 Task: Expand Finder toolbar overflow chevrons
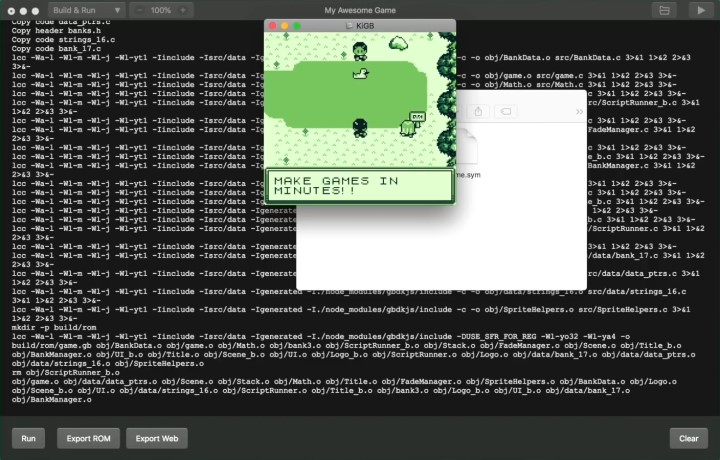pyautogui.click(x=579, y=111)
